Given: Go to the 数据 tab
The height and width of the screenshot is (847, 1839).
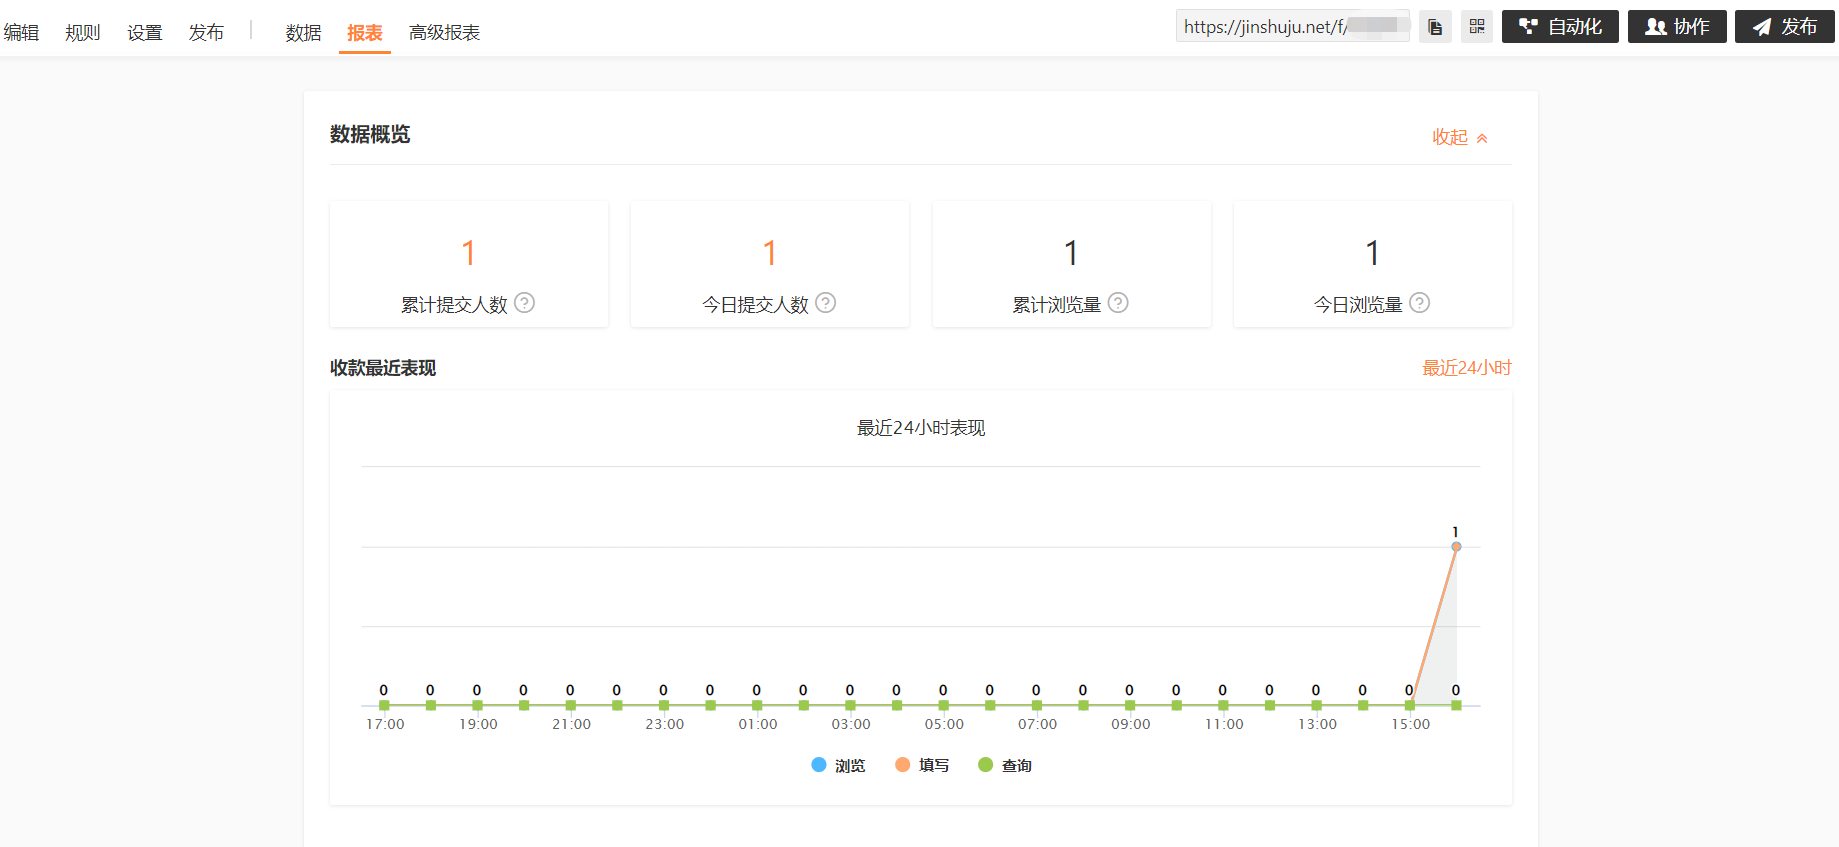Looking at the screenshot, I should pos(303,33).
